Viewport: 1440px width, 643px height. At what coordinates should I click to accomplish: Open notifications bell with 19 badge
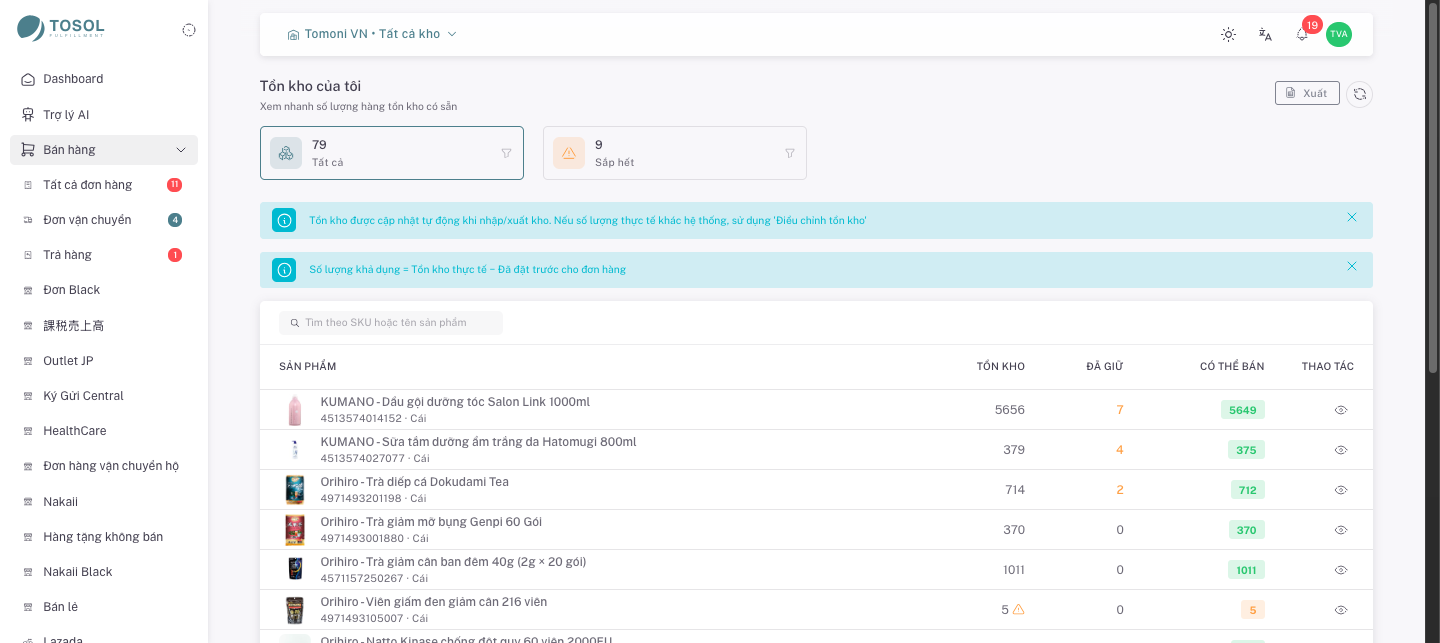point(1302,34)
